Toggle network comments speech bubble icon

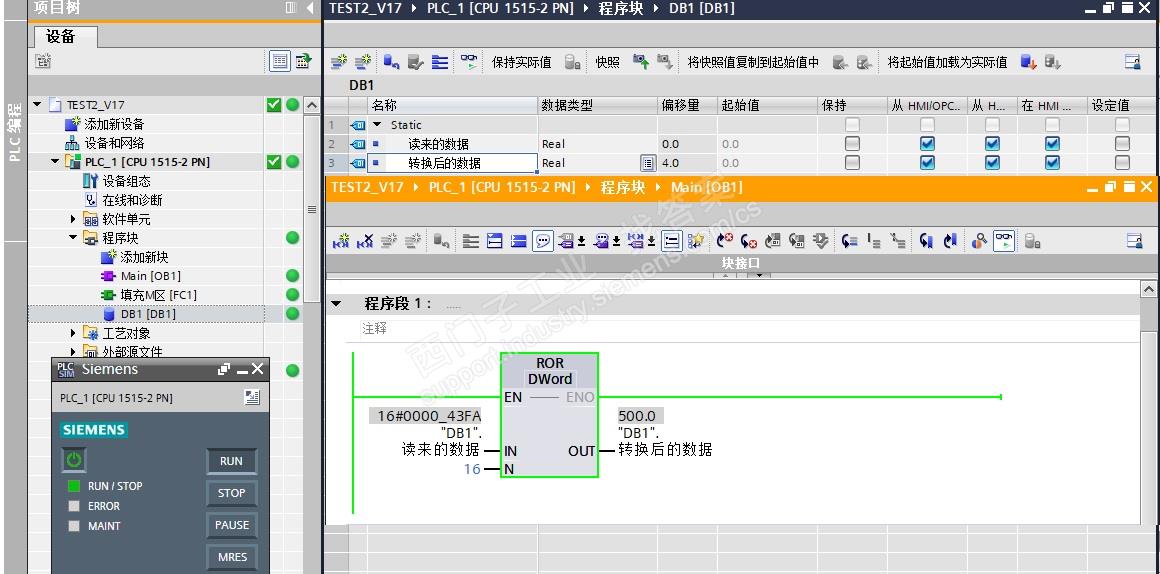tap(543, 240)
